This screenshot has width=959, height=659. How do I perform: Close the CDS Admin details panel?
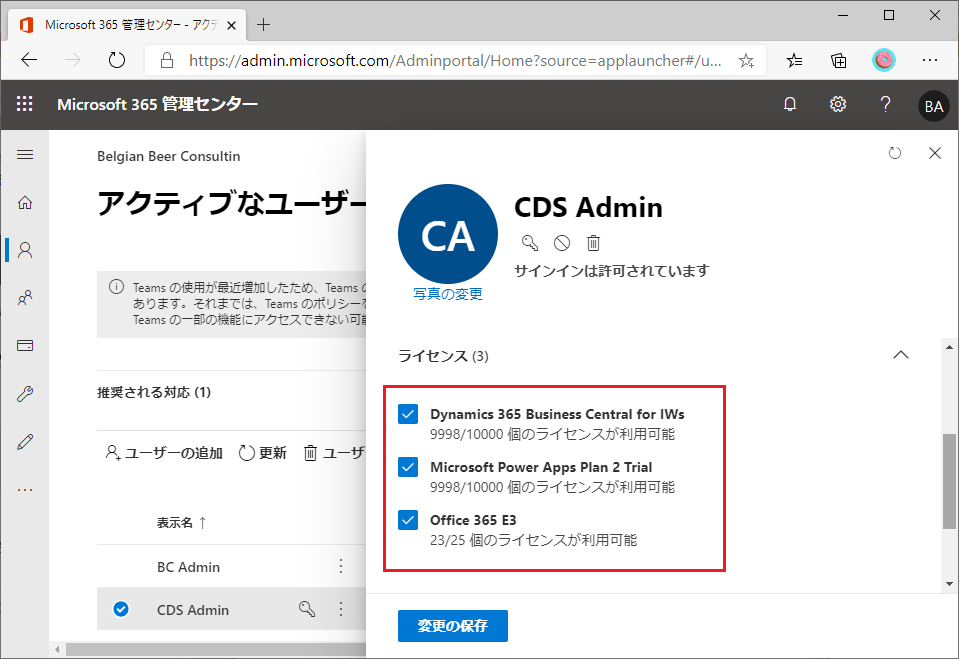pyautogui.click(x=935, y=153)
